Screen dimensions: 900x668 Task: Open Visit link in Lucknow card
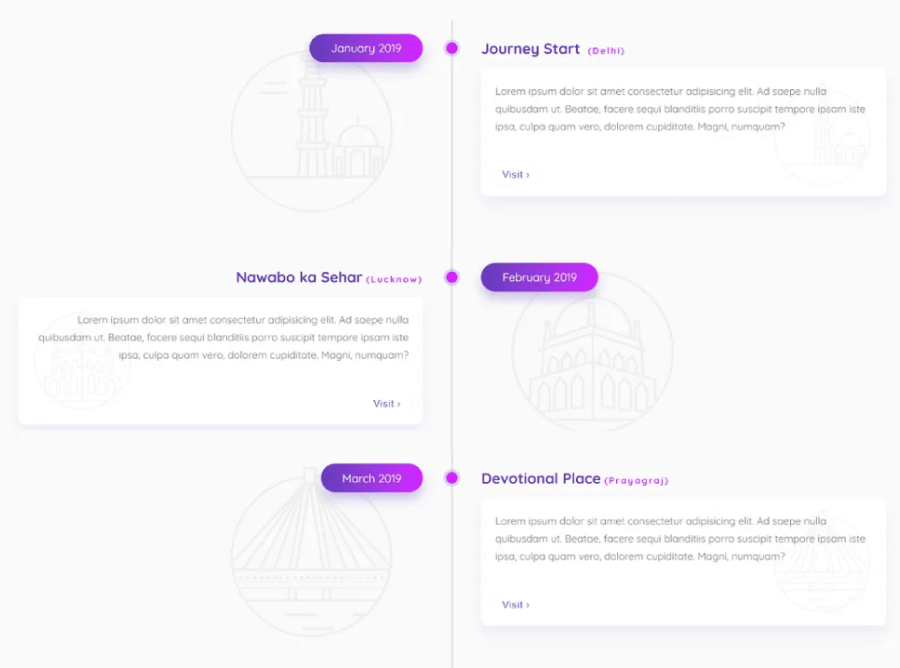(387, 403)
